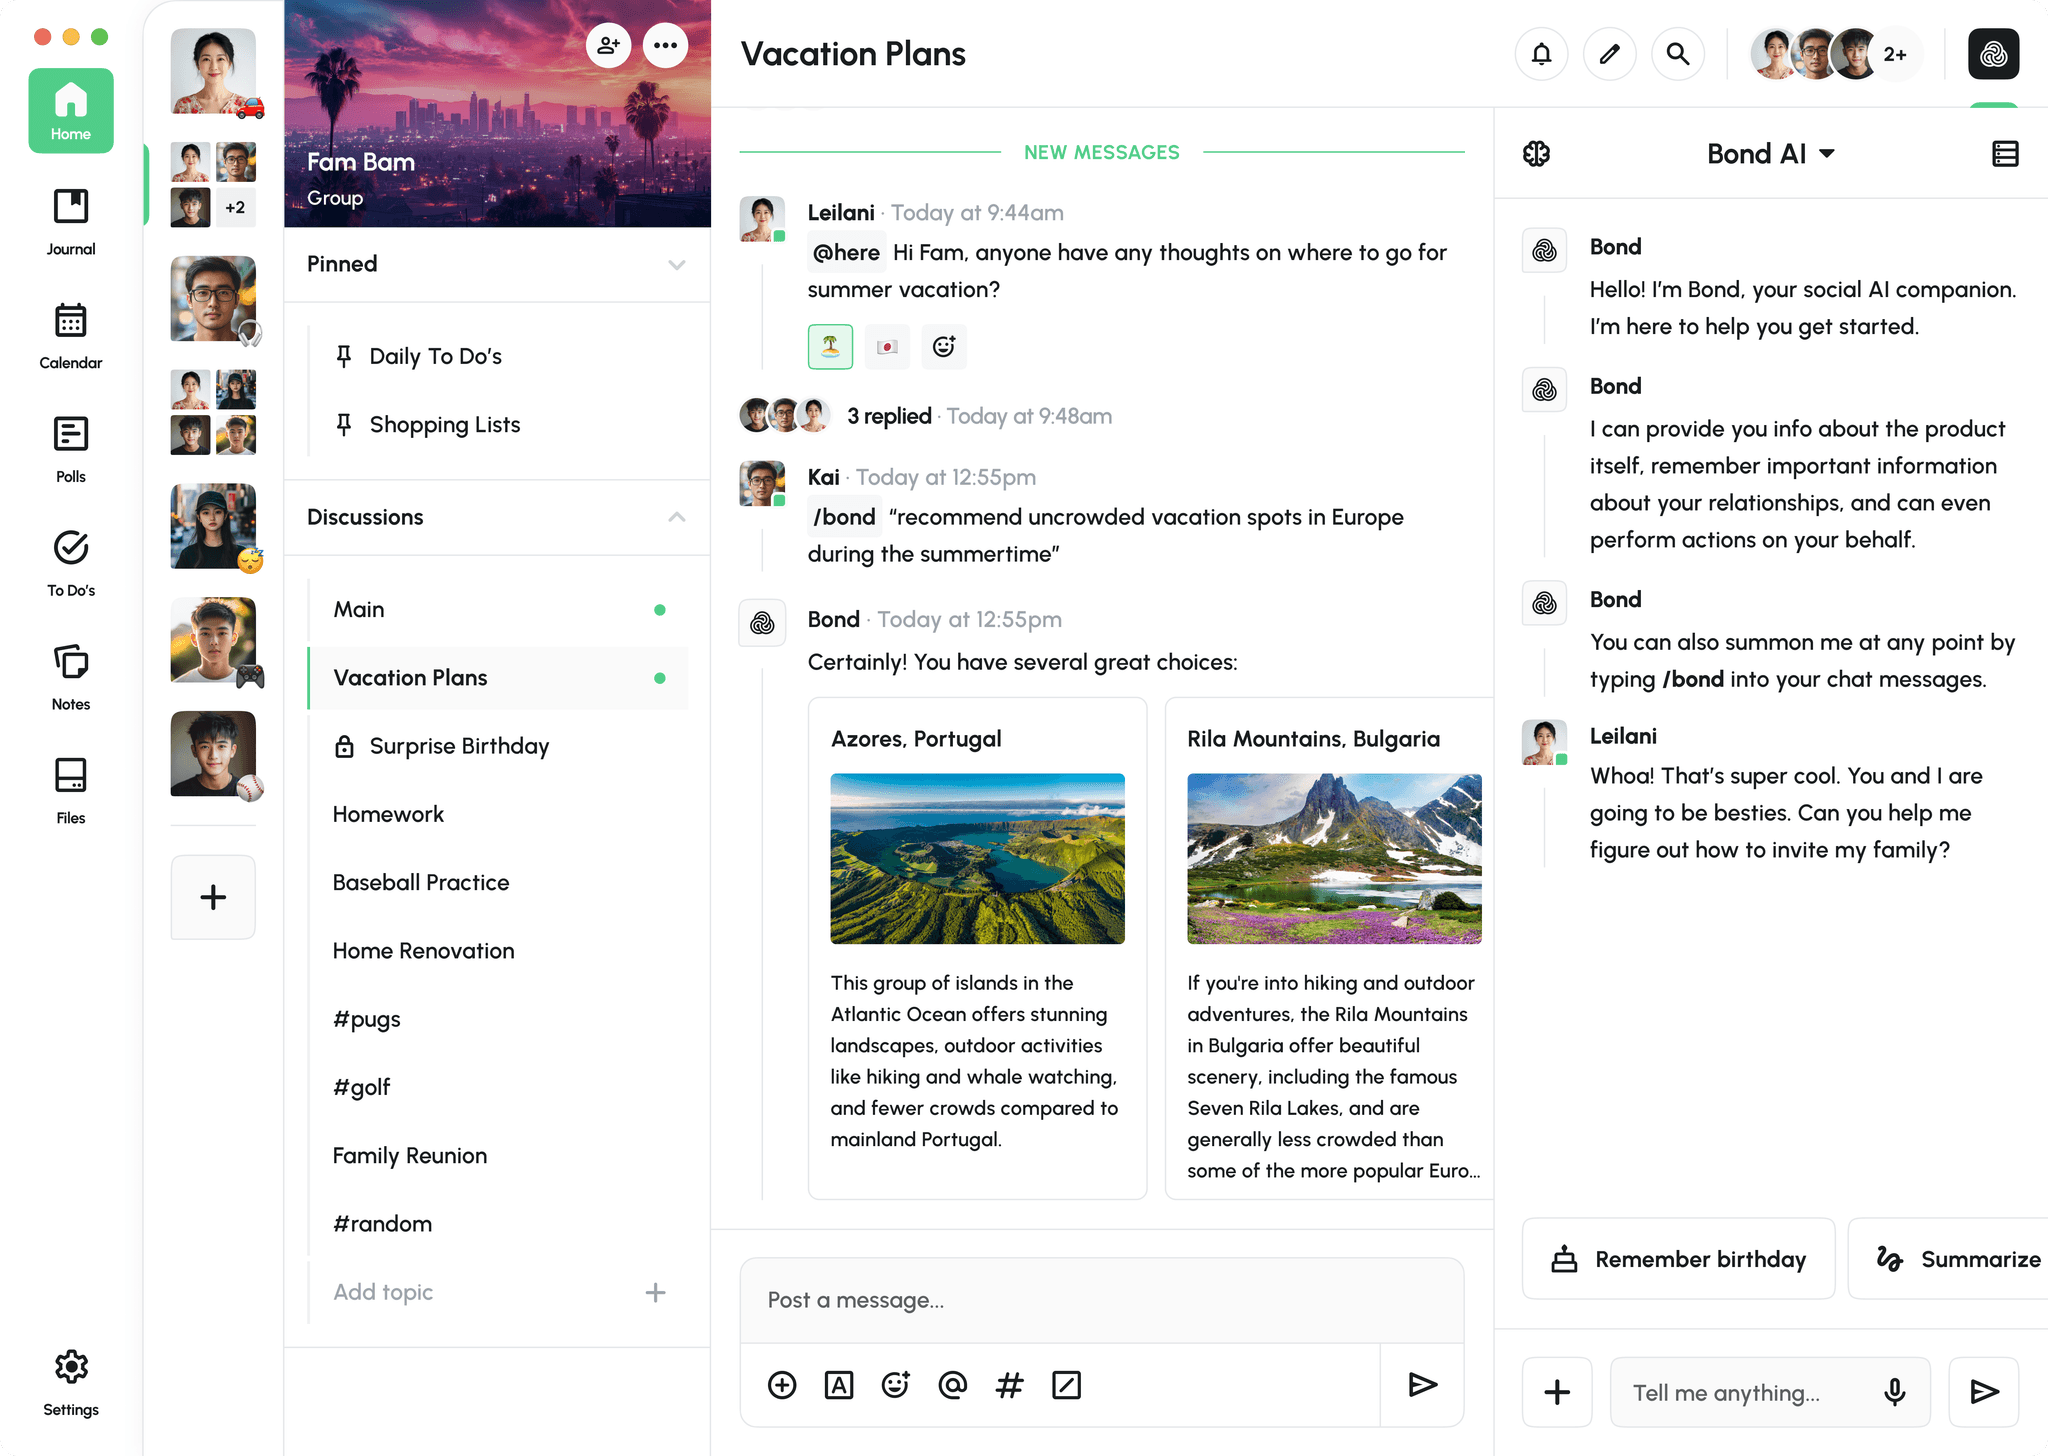Open the Notes section
The height and width of the screenshot is (1456, 2048).
[x=71, y=677]
